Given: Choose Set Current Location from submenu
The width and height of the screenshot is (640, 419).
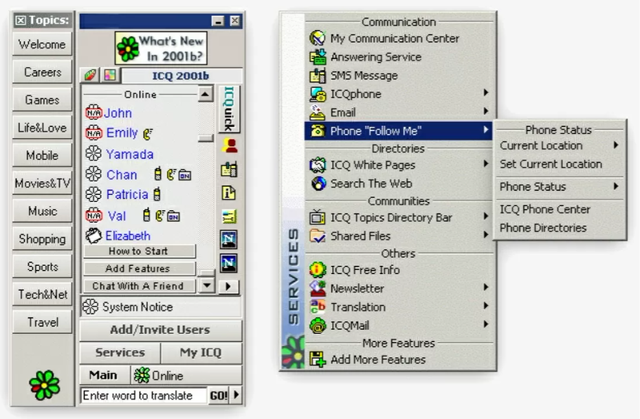Looking at the screenshot, I should pos(559,164).
